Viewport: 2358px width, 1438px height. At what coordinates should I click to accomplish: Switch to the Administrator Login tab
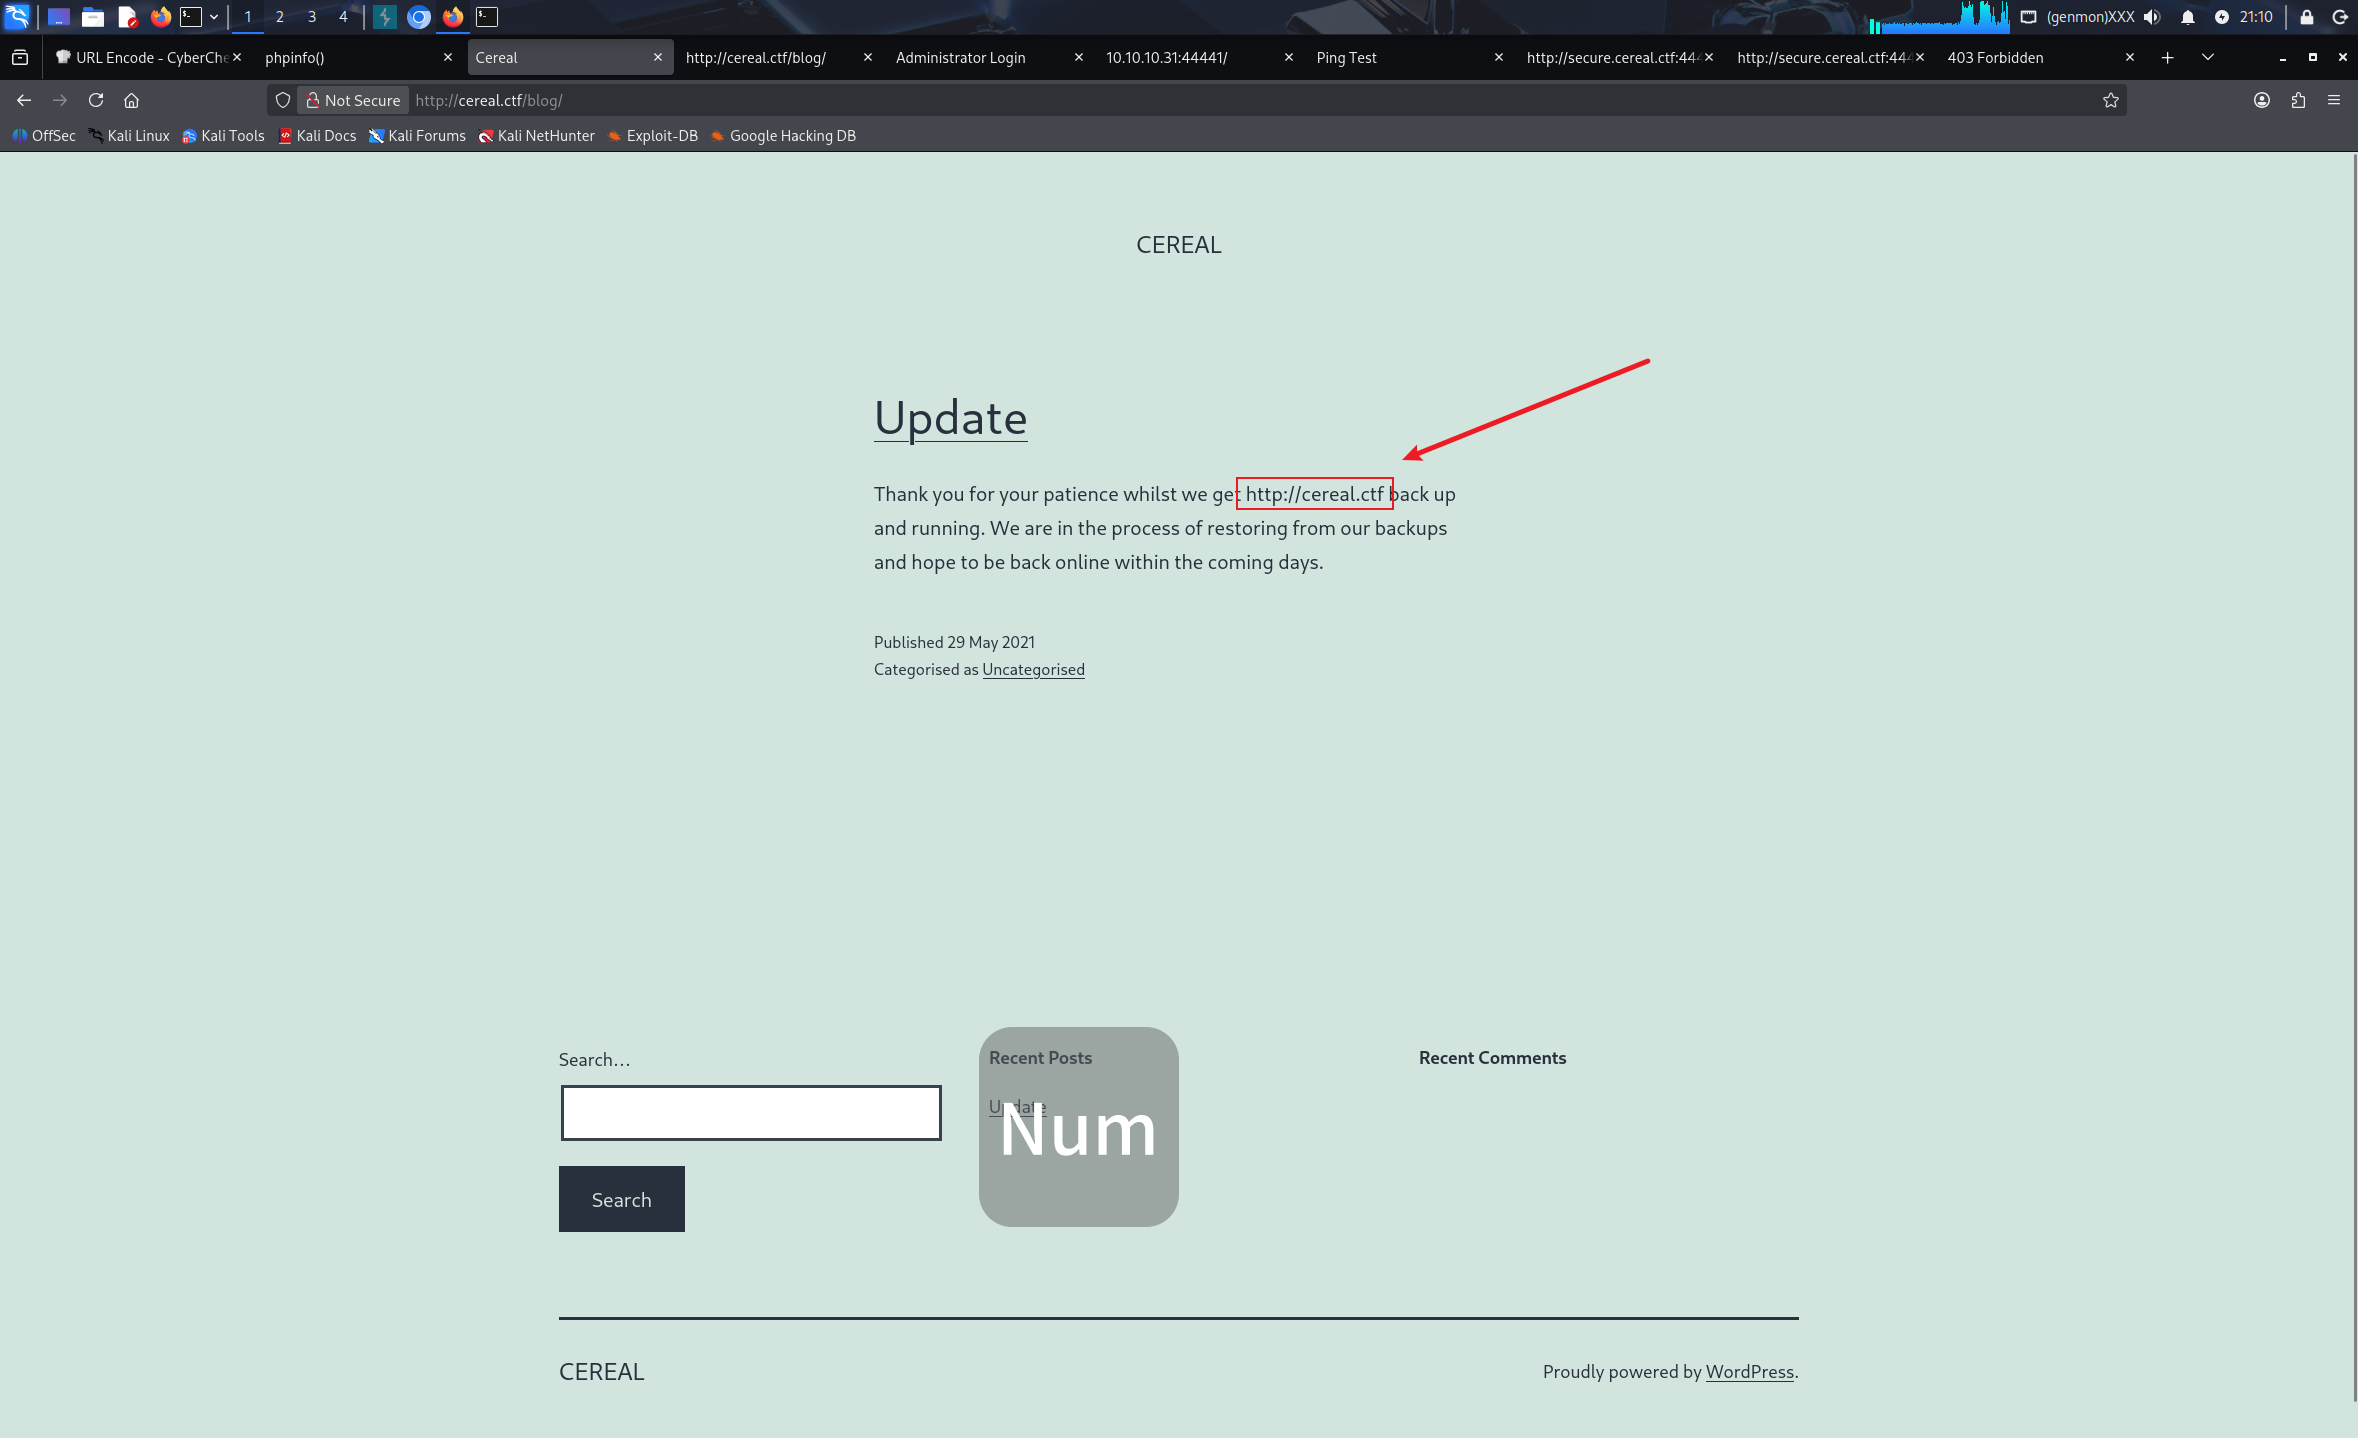point(960,58)
